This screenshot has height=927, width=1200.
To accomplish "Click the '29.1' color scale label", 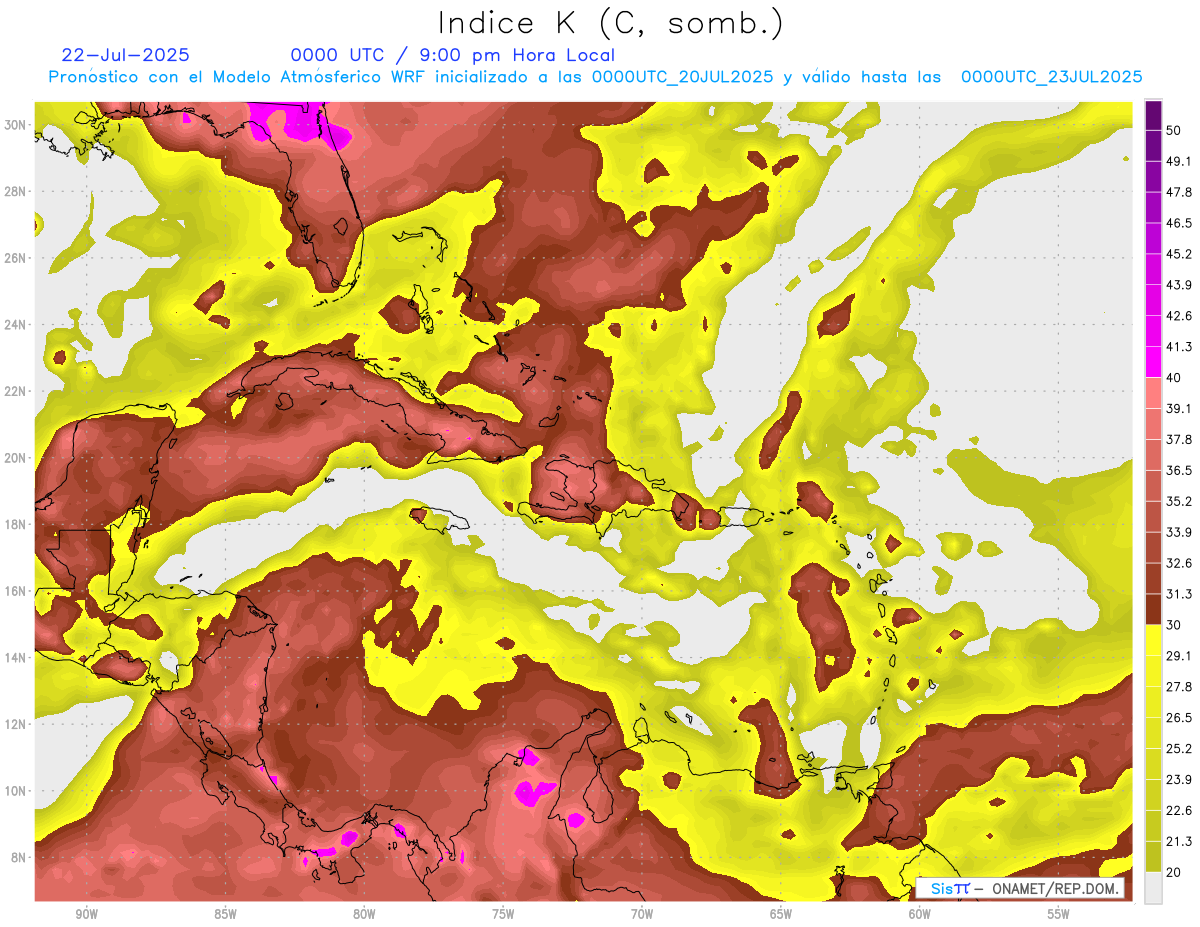I will point(1178,656).
